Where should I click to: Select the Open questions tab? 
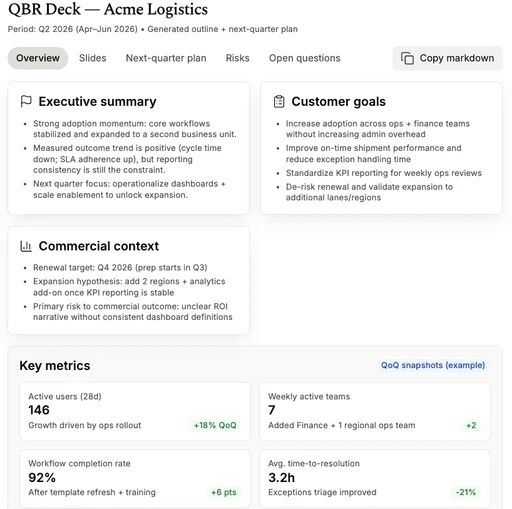click(x=305, y=58)
